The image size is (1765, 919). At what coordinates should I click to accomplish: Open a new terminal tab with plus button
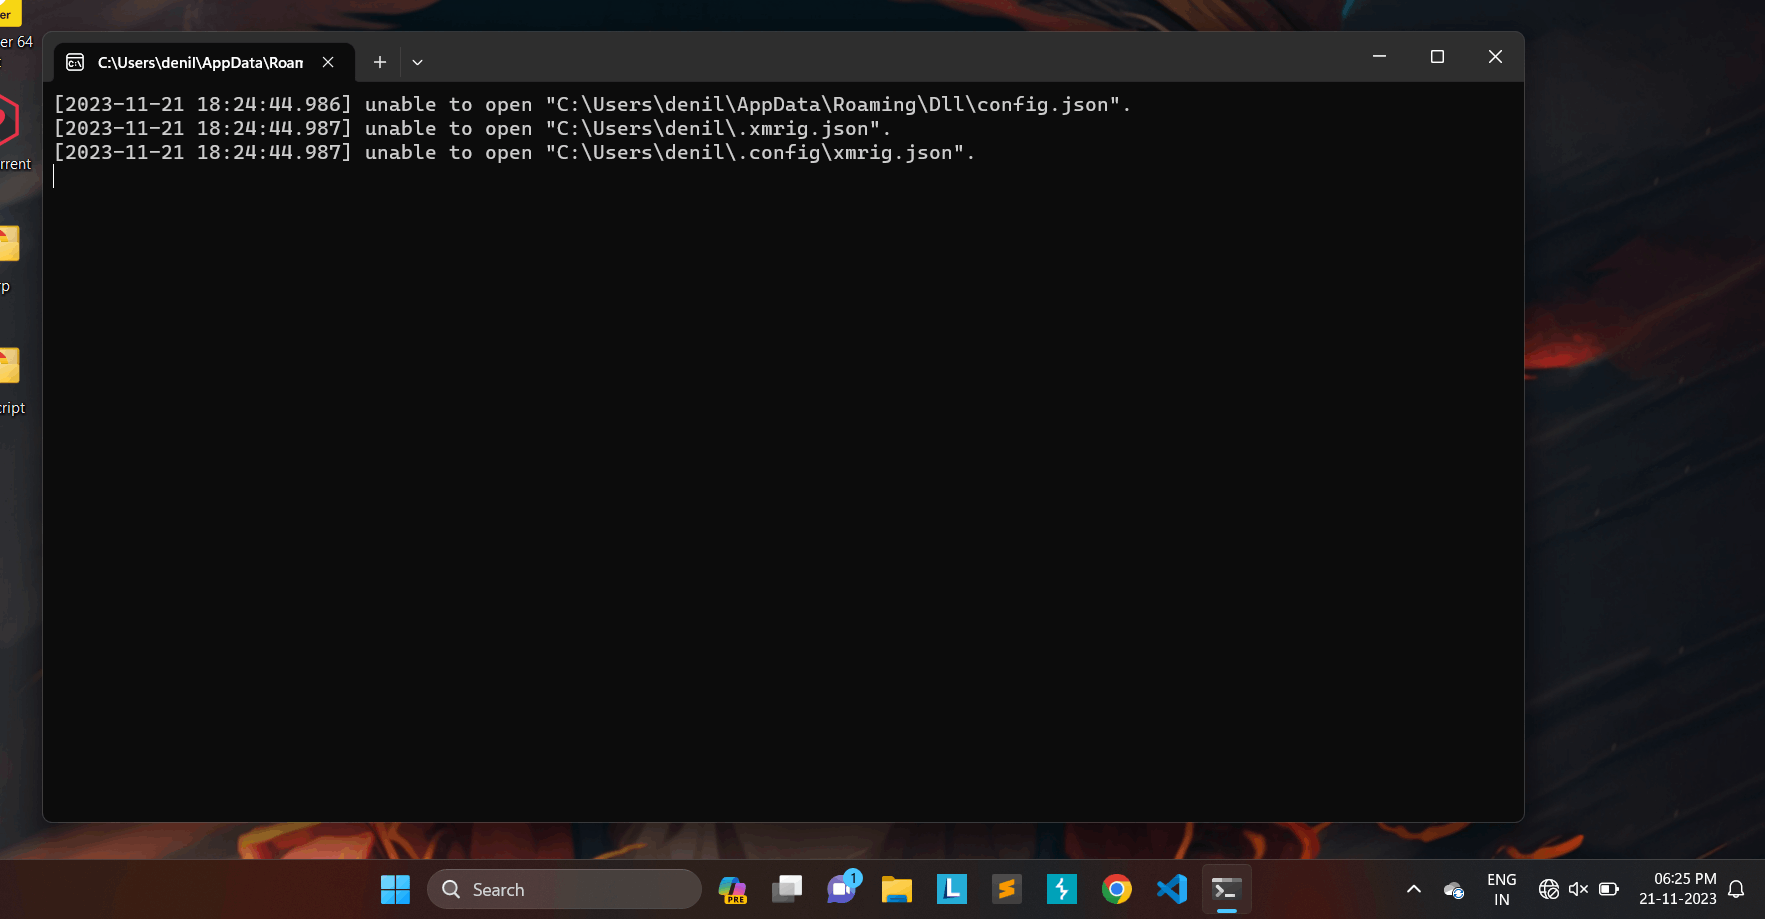click(x=380, y=62)
